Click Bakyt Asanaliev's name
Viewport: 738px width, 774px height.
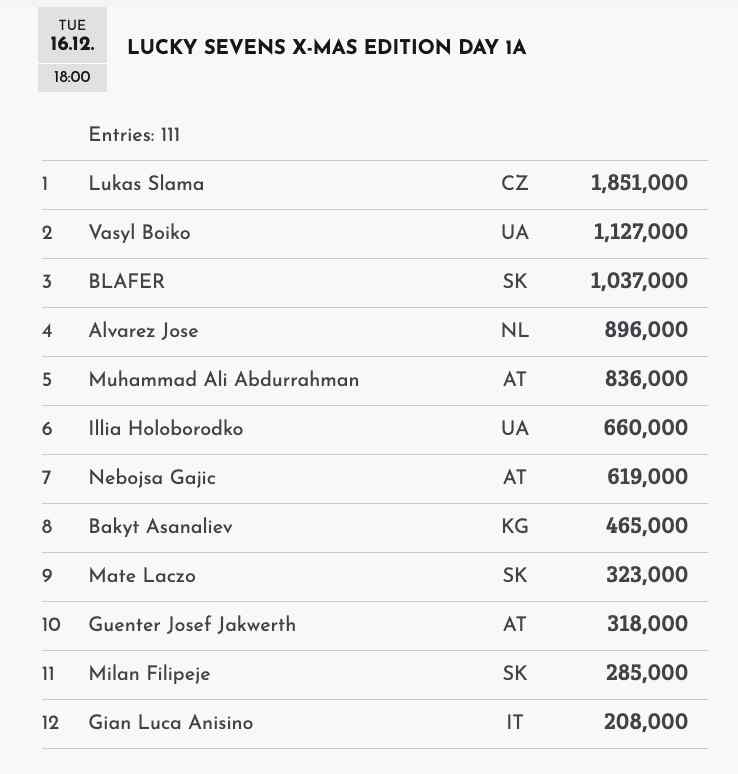(x=160, y=527)
